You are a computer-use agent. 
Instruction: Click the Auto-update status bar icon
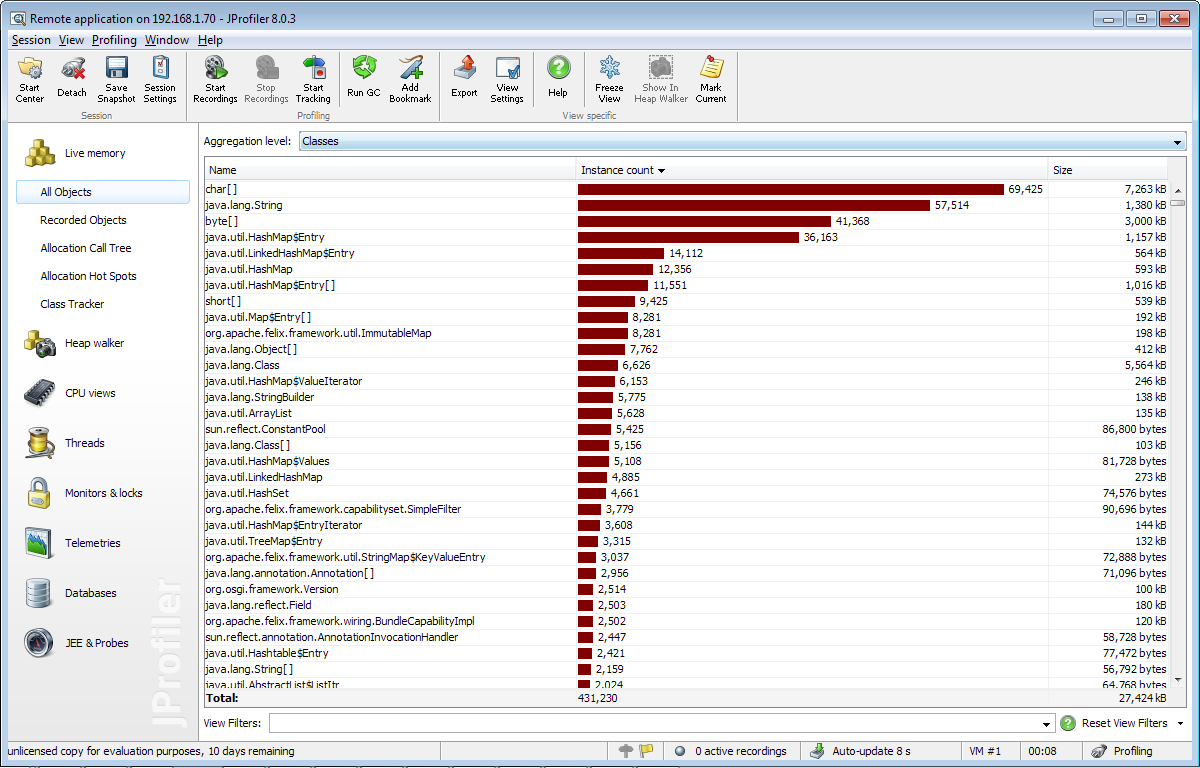pyautogui.click(x=817, y=751)
